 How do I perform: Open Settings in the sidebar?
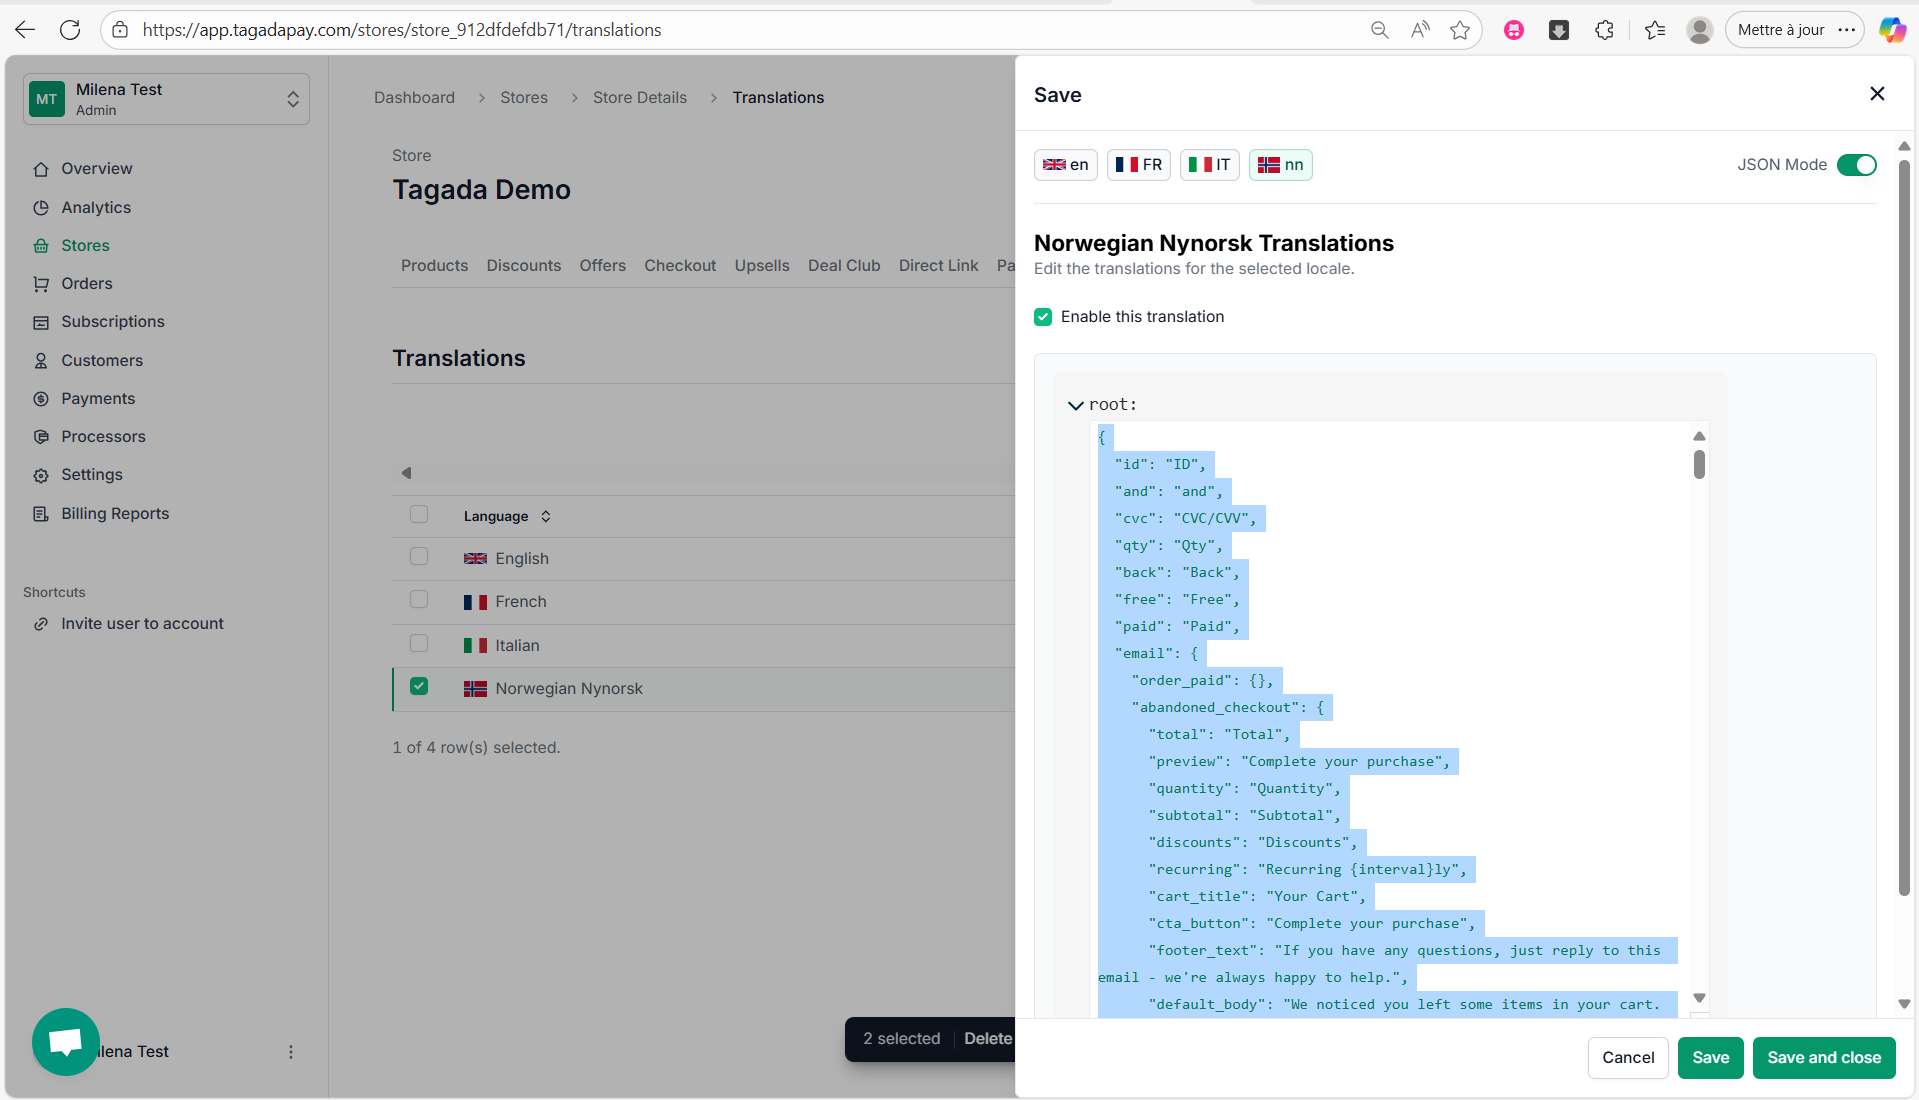click(x=92, y=475)
